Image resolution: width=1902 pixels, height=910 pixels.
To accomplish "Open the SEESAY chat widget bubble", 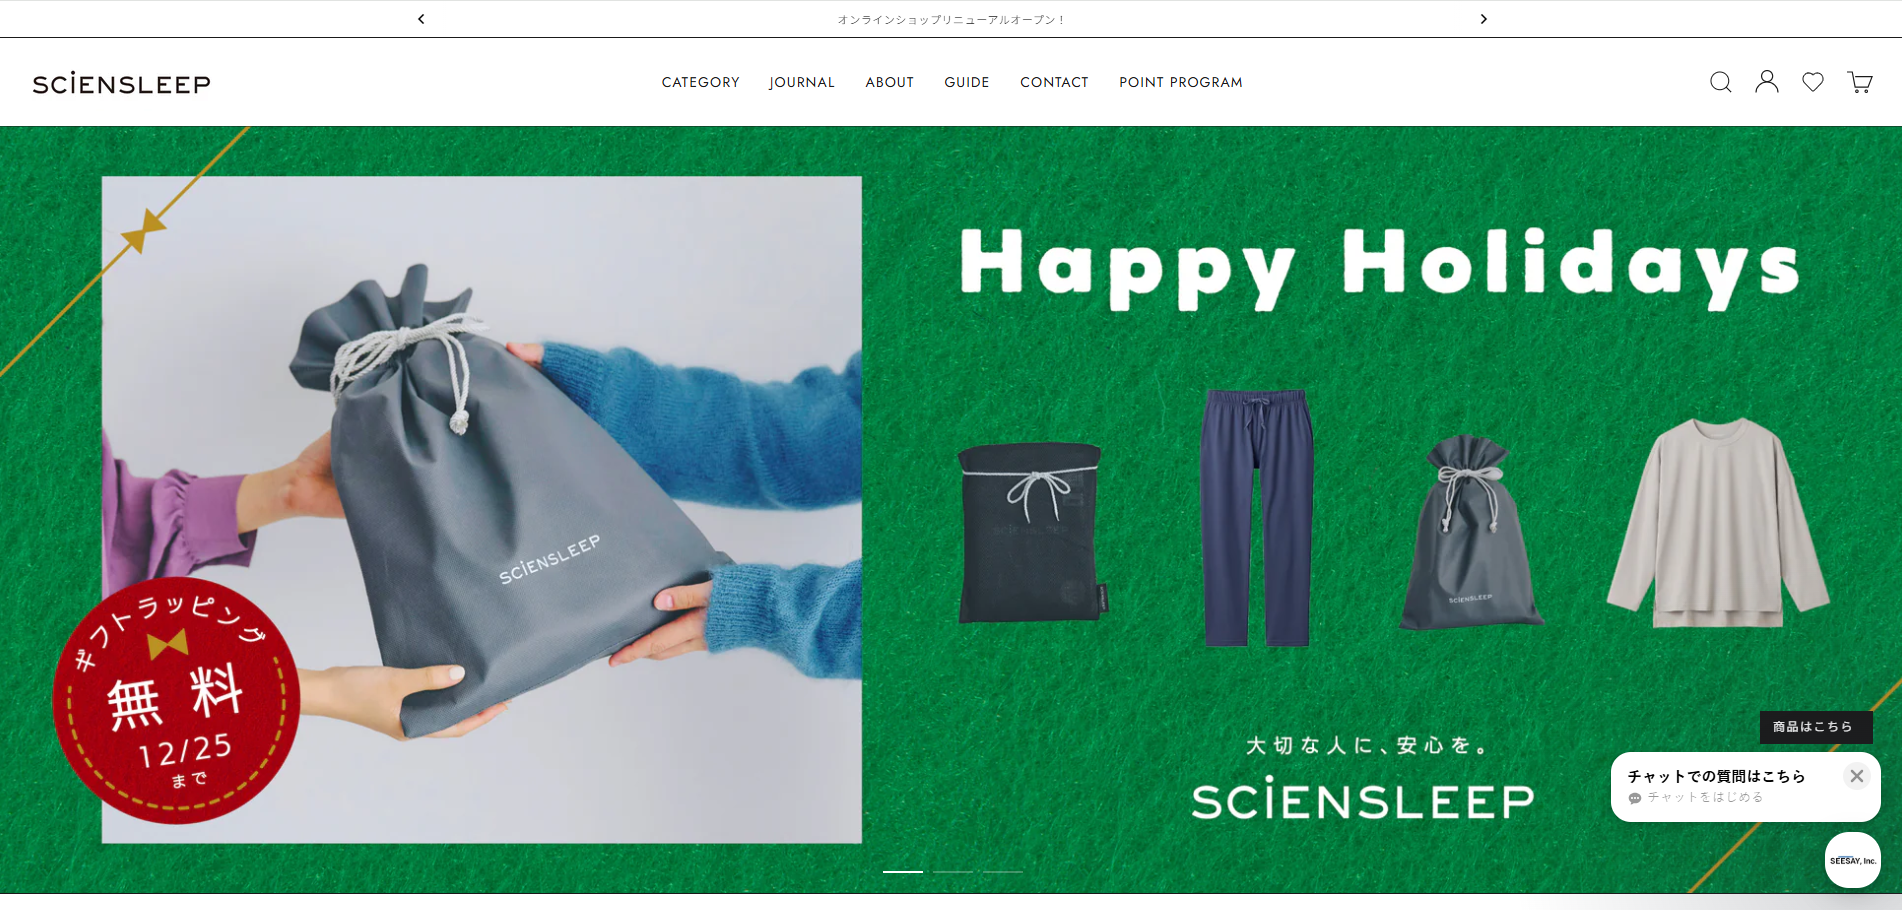I will click(1853, 860).
